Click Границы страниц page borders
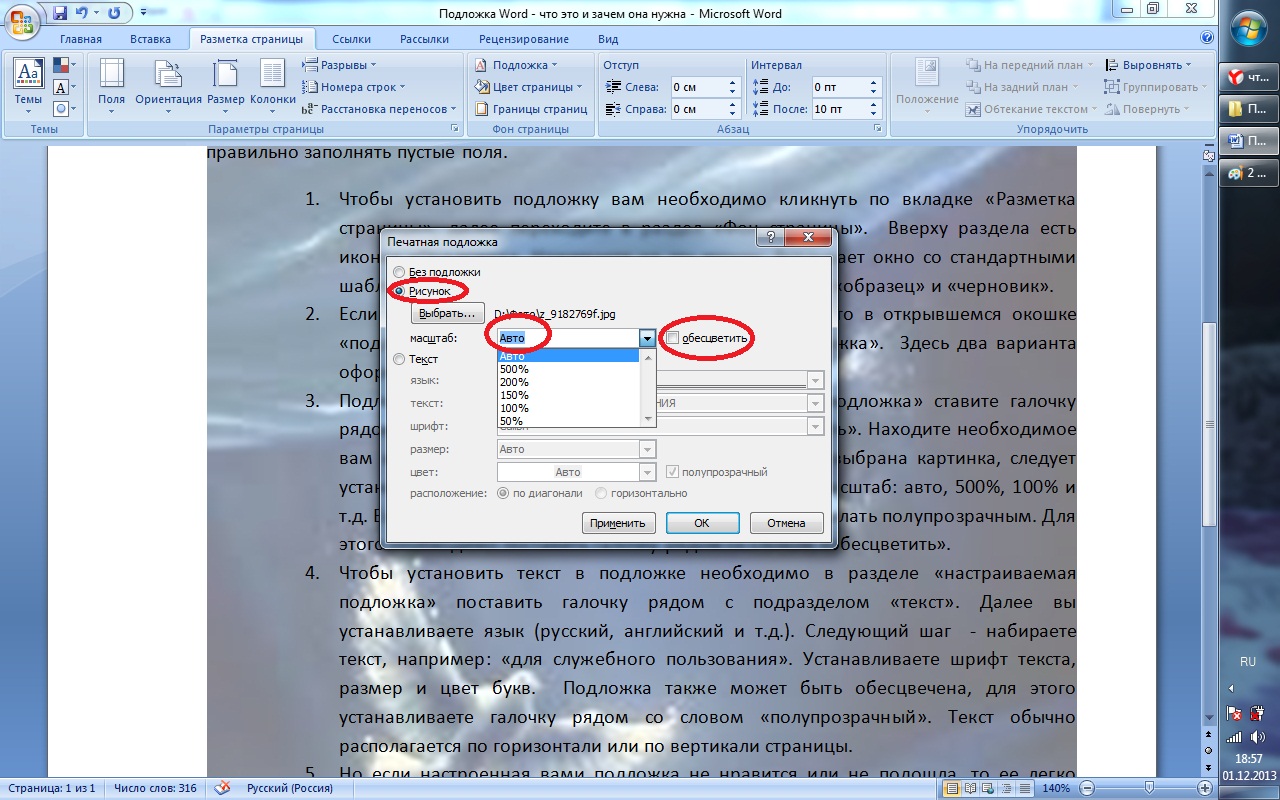1280x800 pixels. pos(531,109)
